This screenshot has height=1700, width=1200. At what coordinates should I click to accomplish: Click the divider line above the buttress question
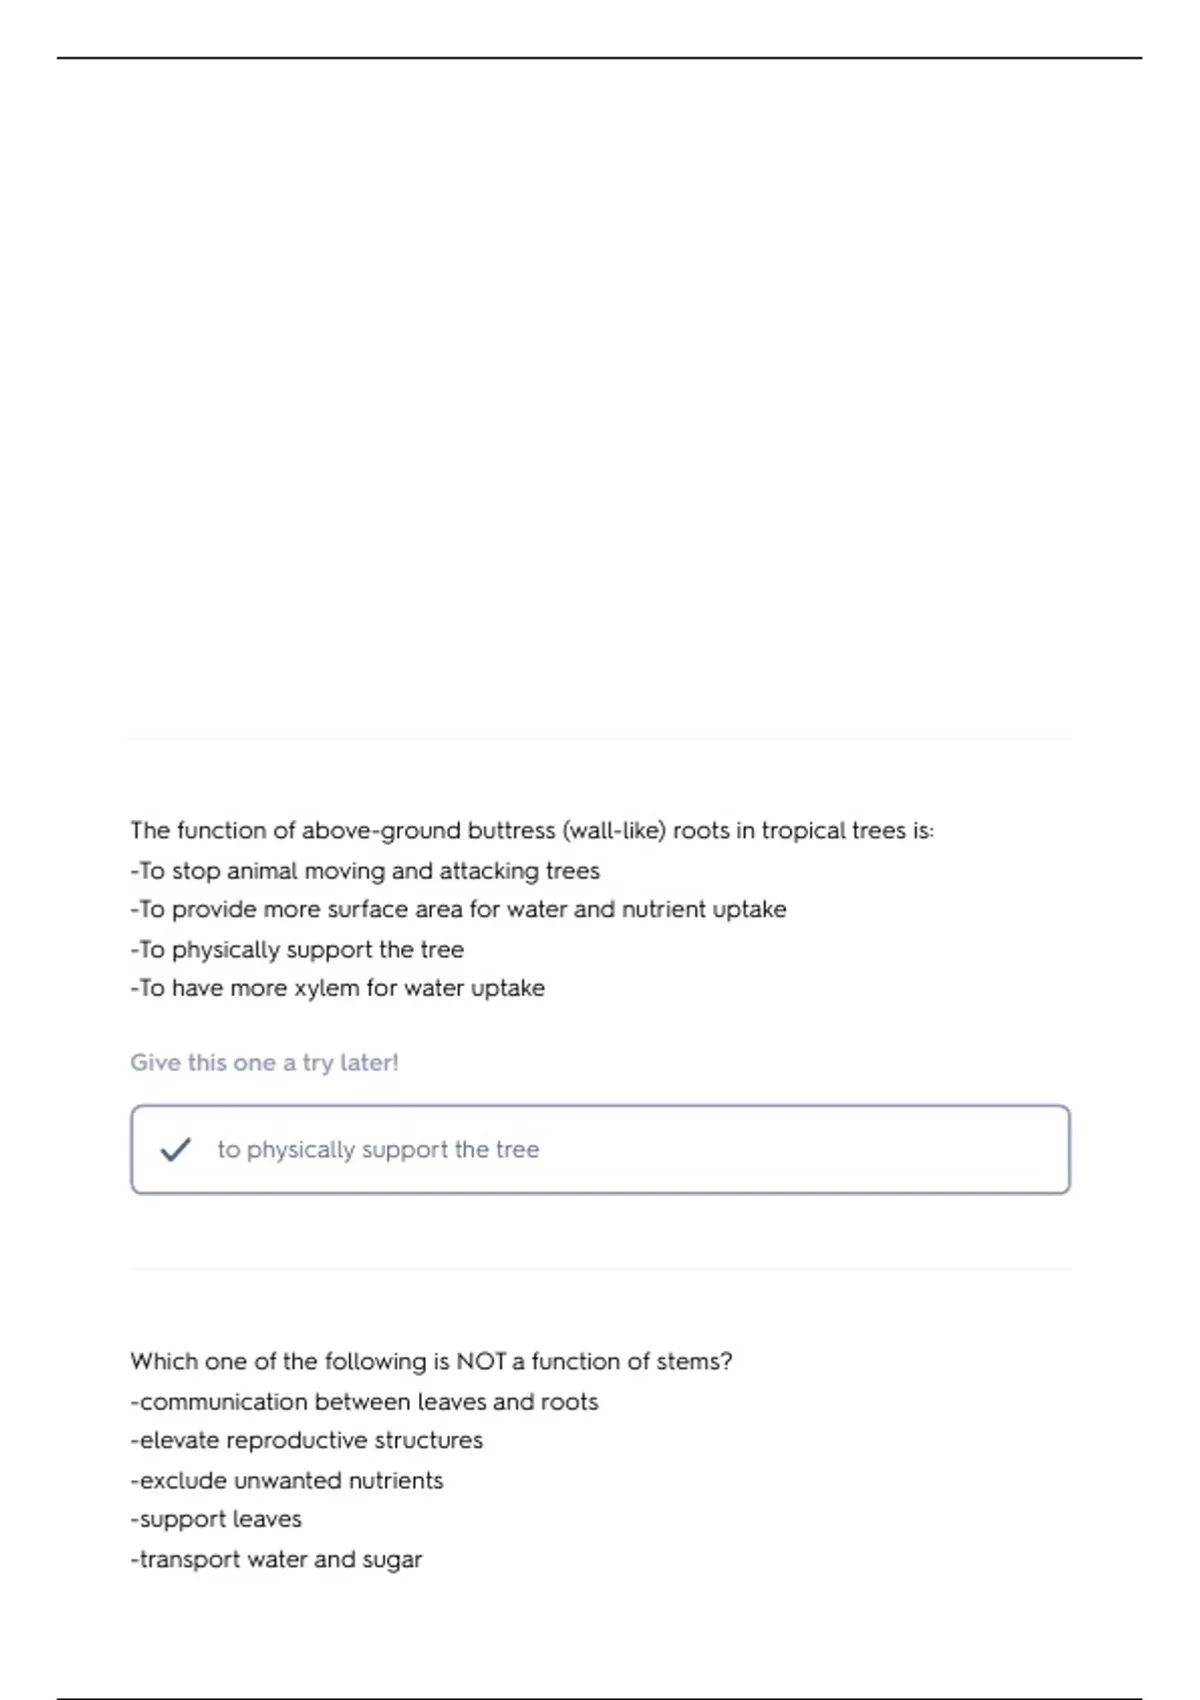(x=600, y=738)
